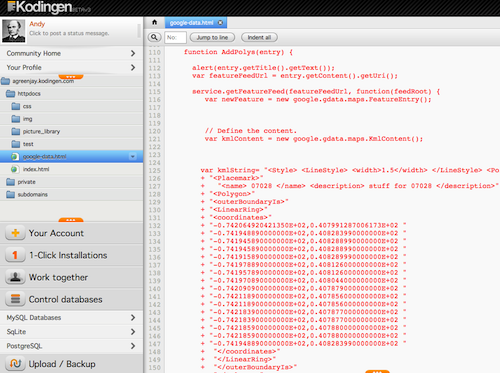This screenshot has width=500, height=373.
Task: Click the "<coordinates>" opening code line
Action: pyautogui.click(x=237, y=217)
